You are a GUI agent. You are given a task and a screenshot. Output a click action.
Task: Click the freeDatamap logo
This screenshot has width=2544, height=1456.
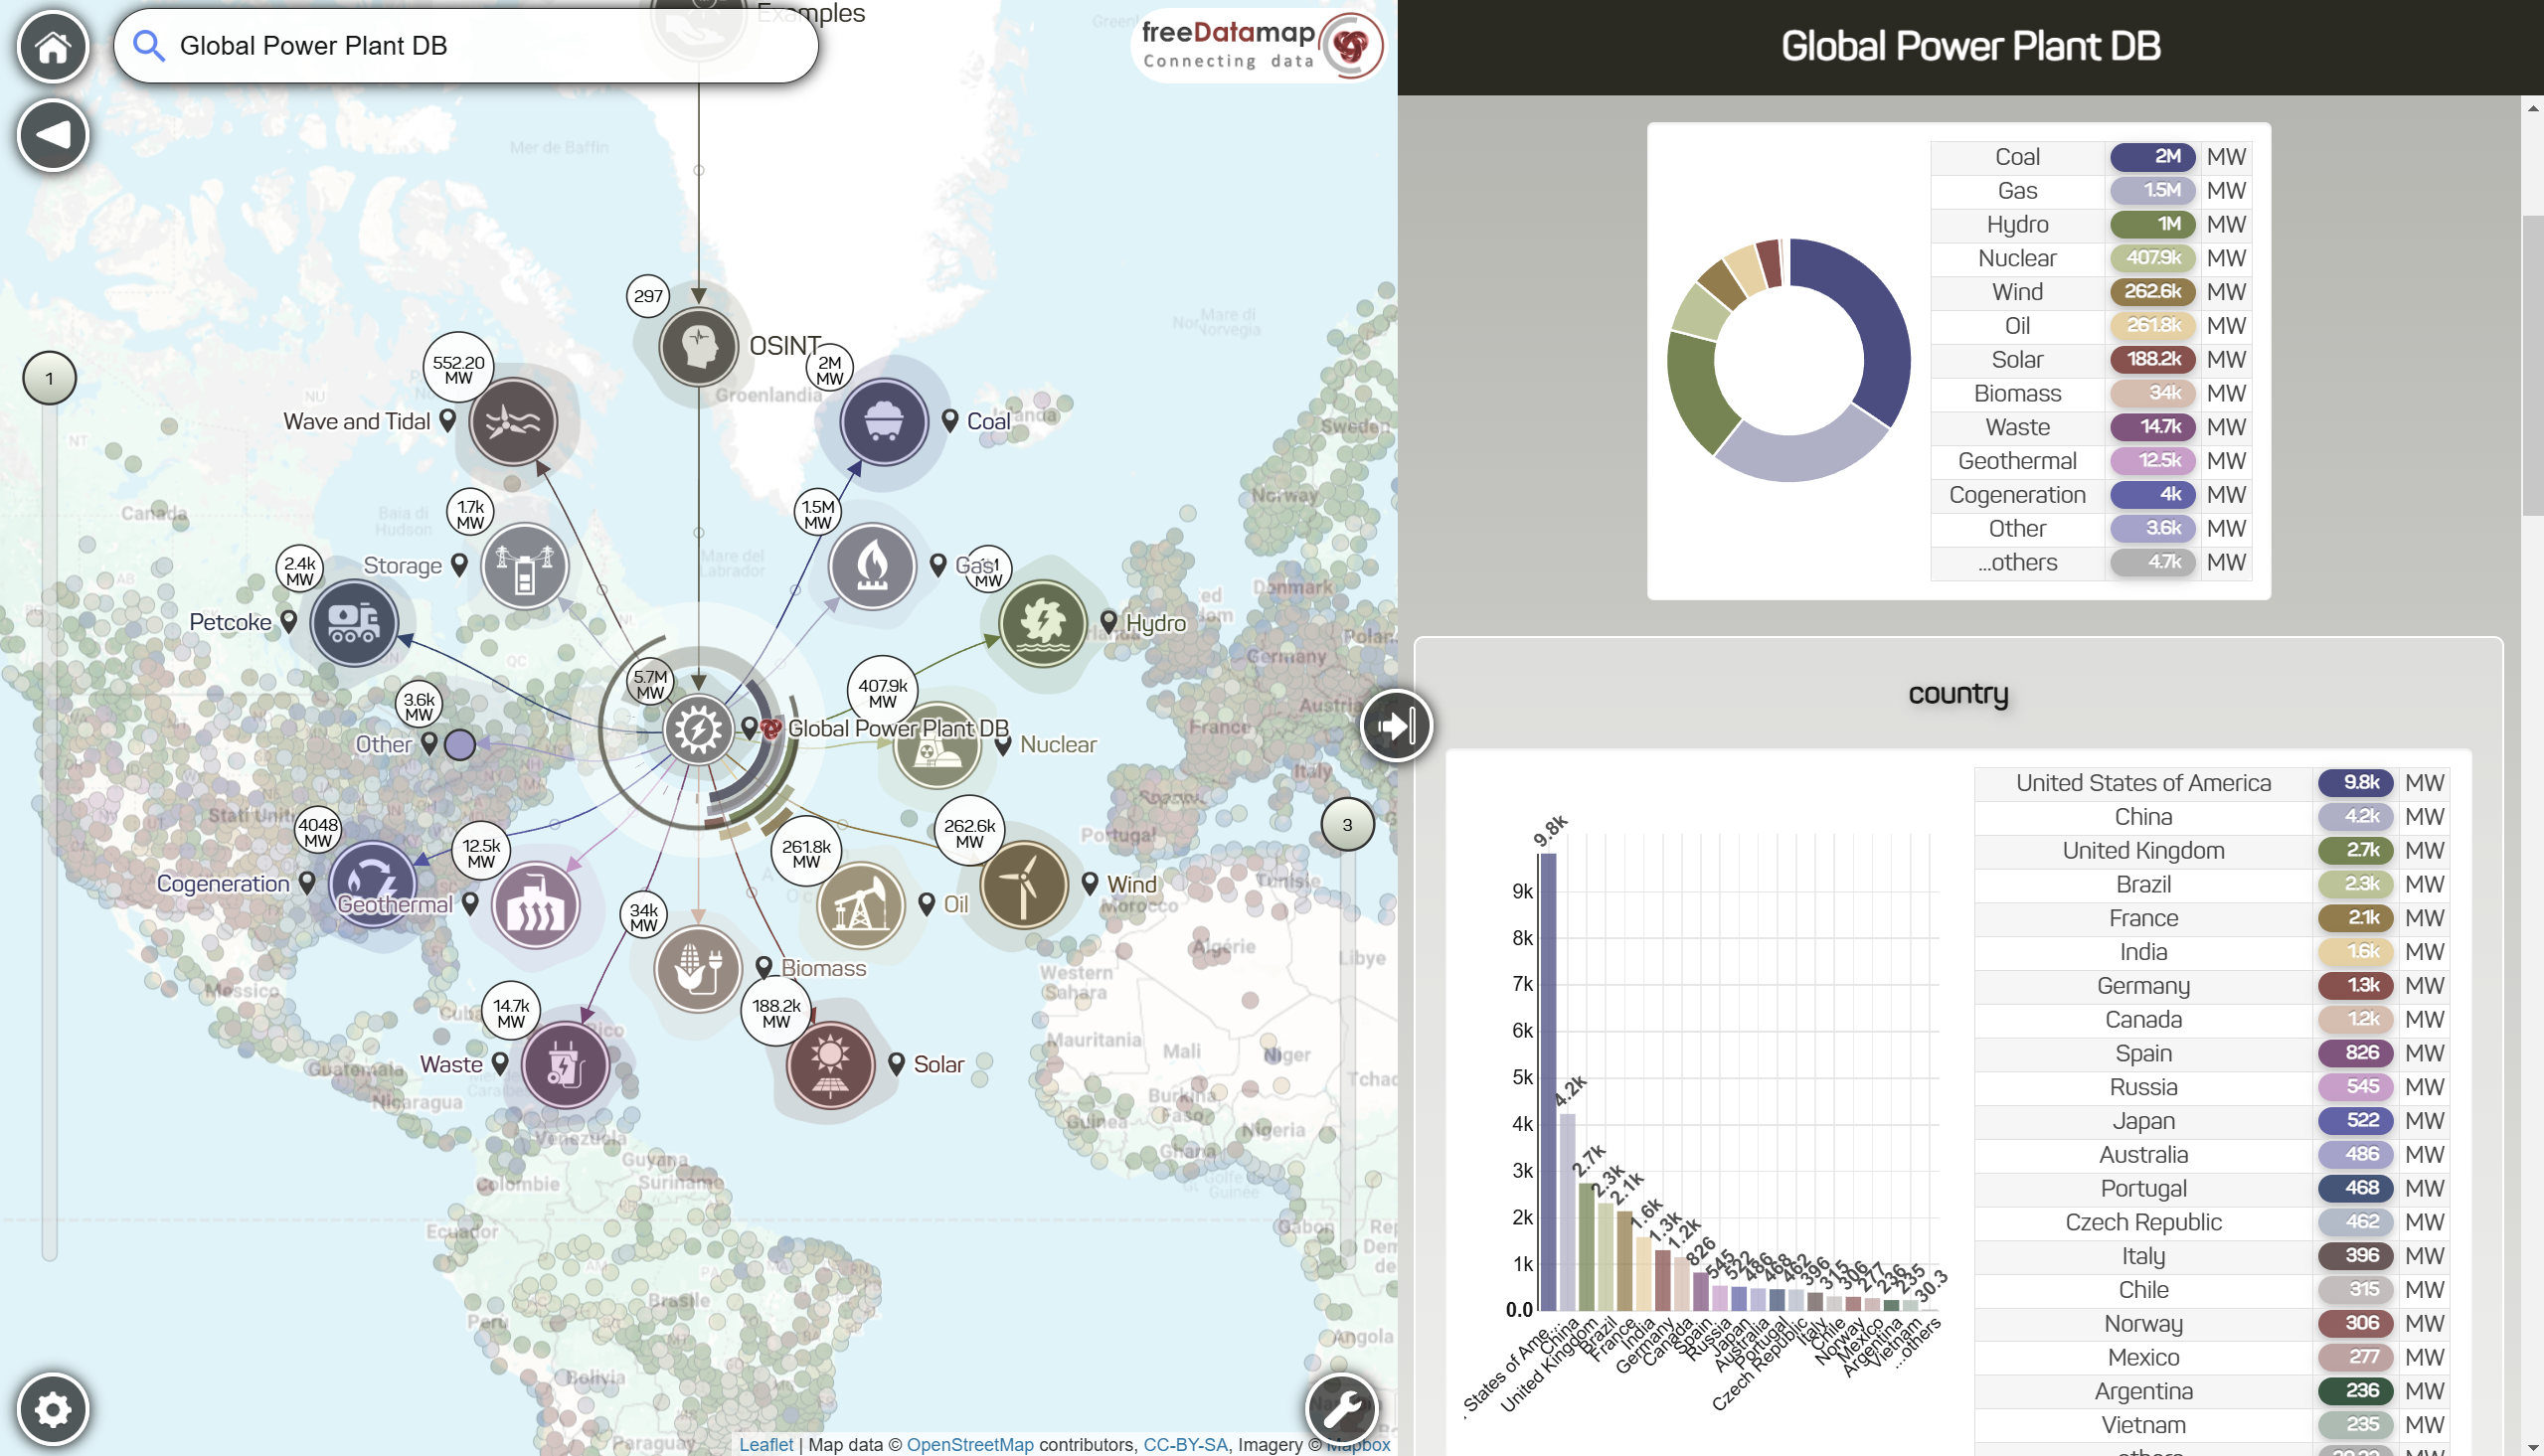click(1263, 46)
